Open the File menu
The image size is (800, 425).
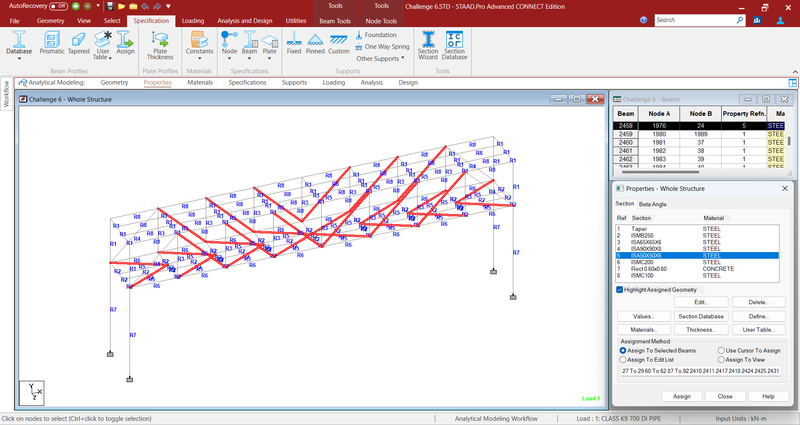(14, 21)
